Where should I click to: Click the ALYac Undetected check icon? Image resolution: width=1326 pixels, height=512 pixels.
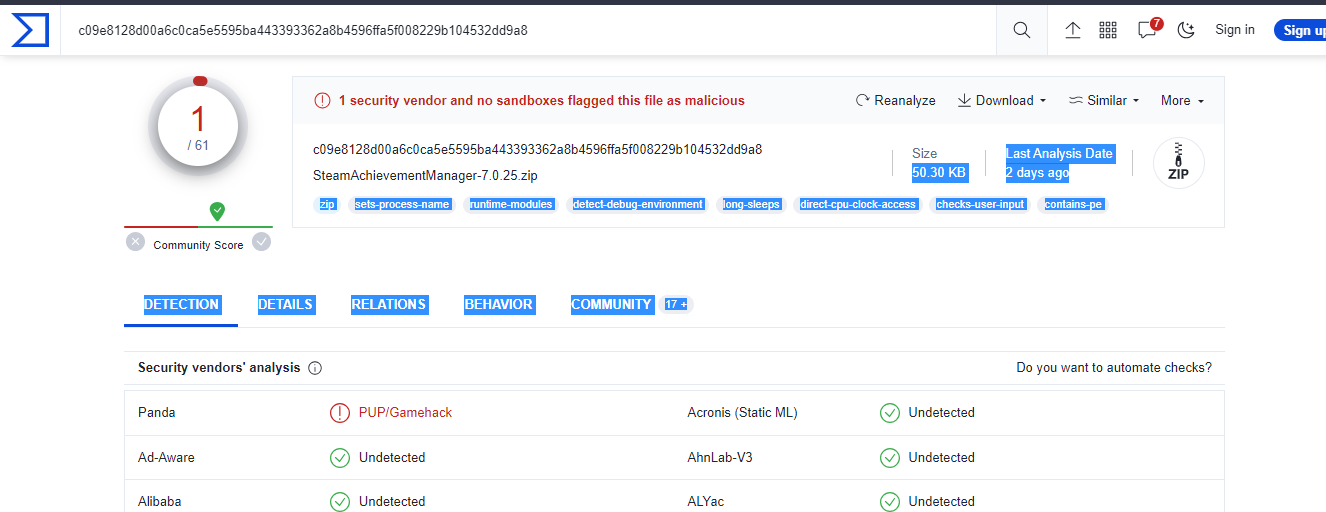890,501
